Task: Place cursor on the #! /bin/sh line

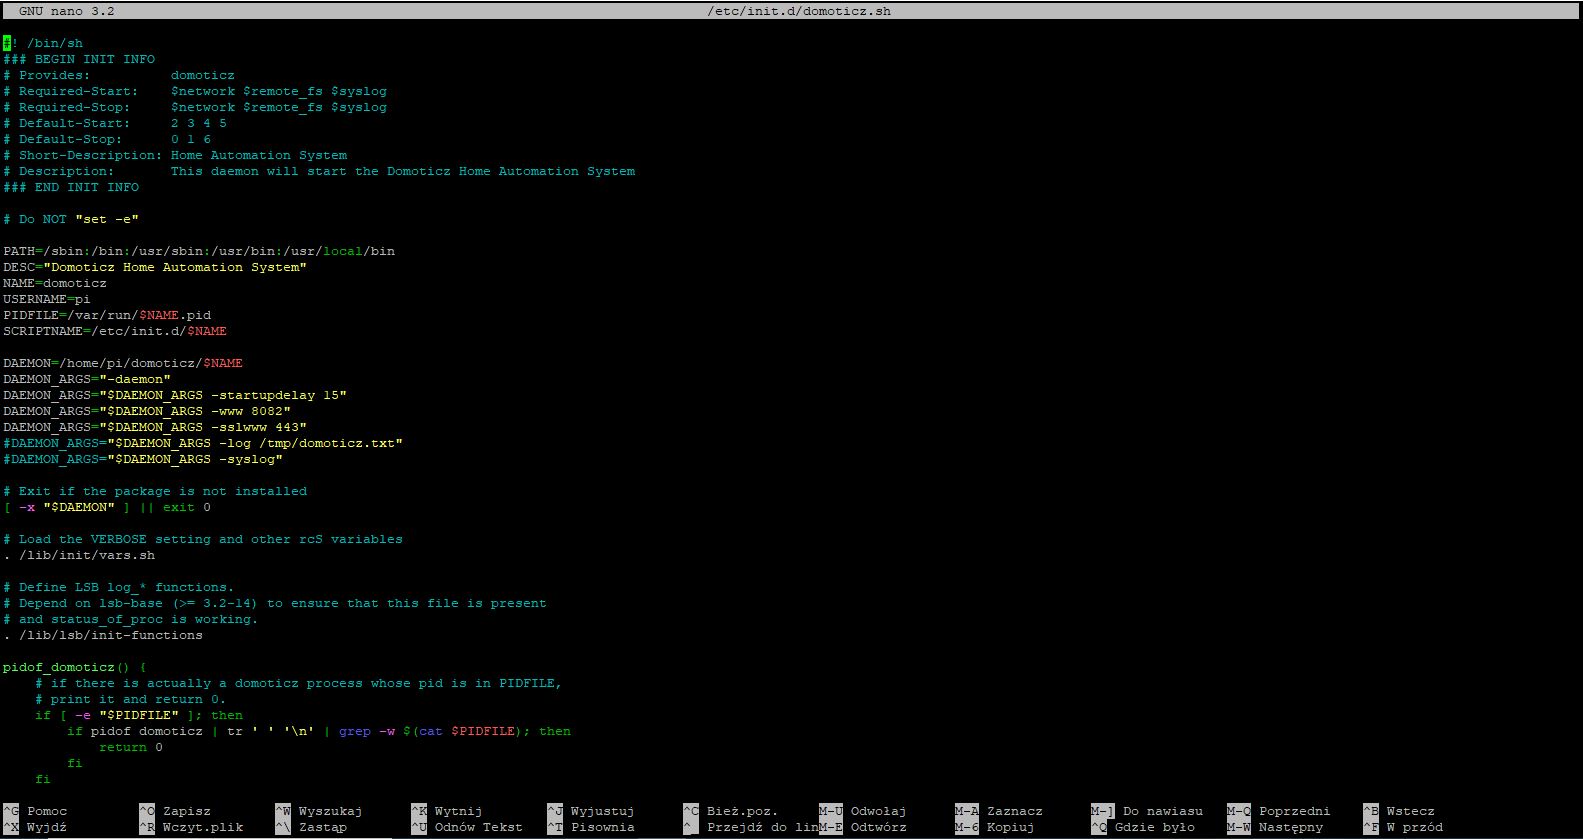Action: [x=43, y=43]
